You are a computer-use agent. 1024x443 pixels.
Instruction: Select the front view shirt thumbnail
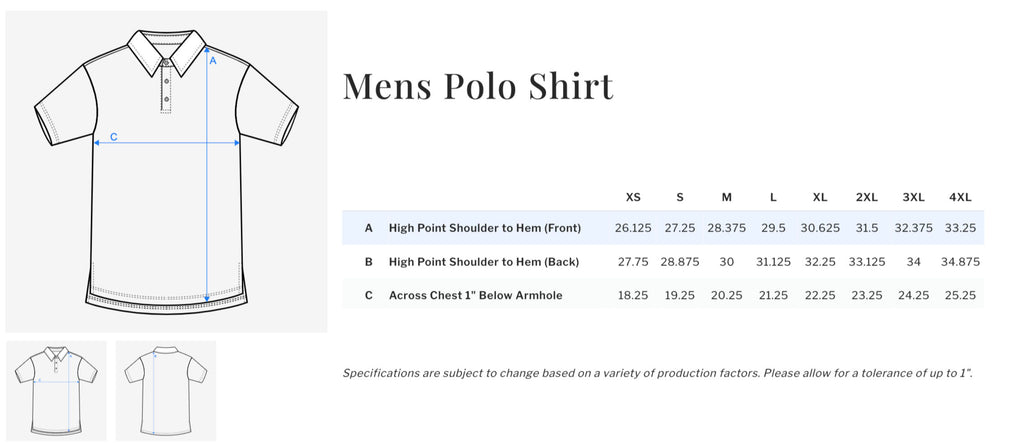(x=56, y=391)
